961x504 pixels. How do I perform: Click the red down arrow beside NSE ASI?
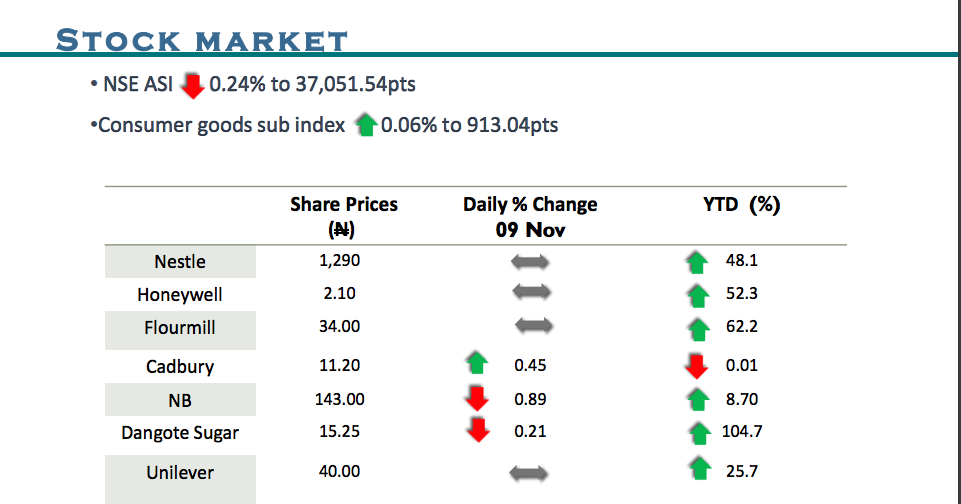tap(192, 86)
